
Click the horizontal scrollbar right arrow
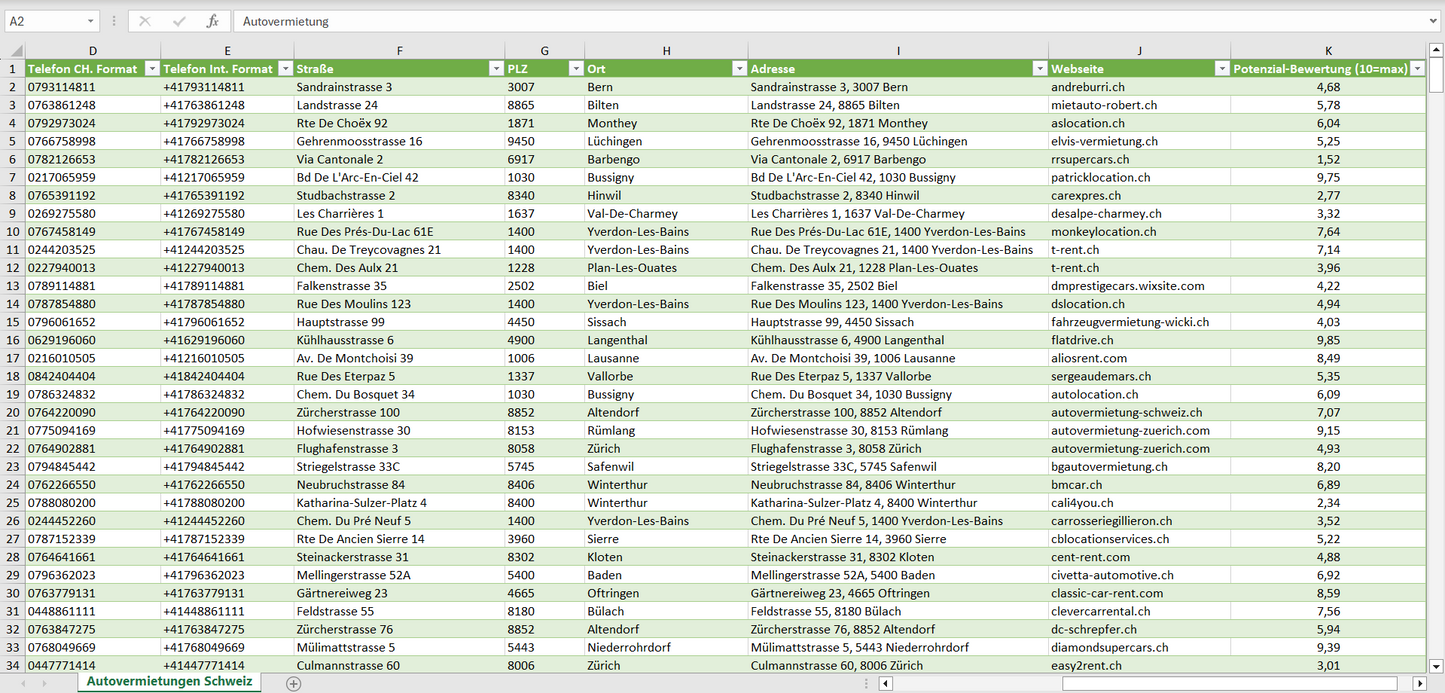click(x=1419, y=683)
